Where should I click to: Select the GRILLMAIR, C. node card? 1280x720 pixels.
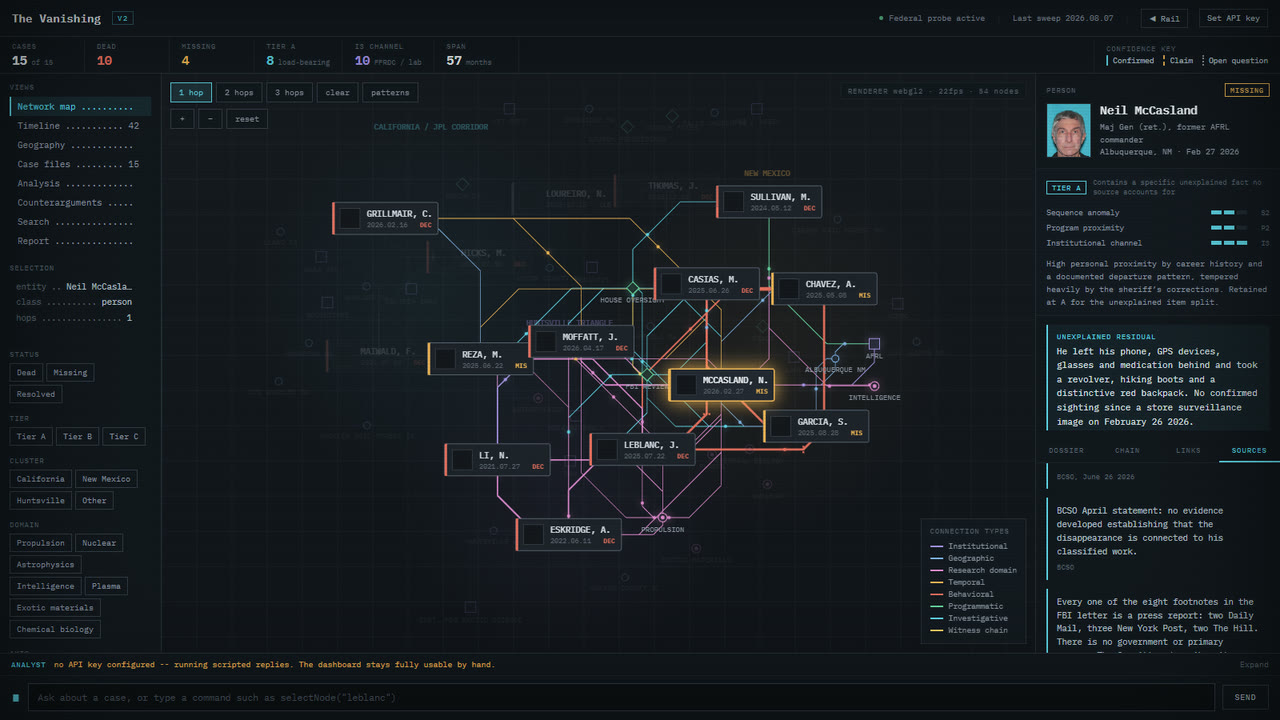pyautogui.click(x=386, y=219)
